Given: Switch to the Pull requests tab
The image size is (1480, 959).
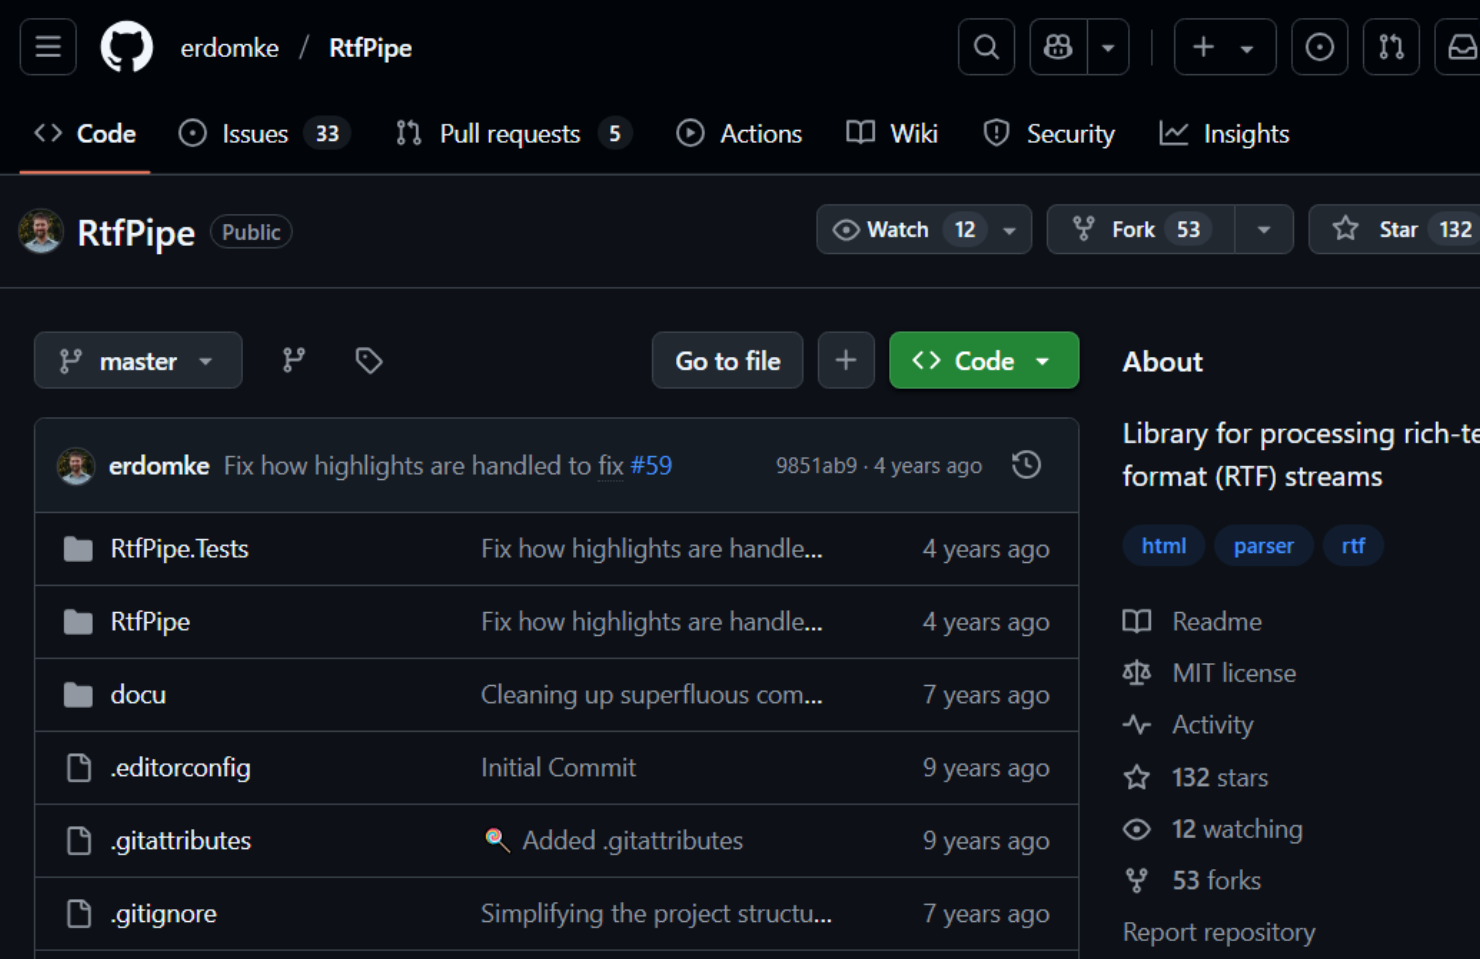Looking at the screenshot, I should [513, 133].
